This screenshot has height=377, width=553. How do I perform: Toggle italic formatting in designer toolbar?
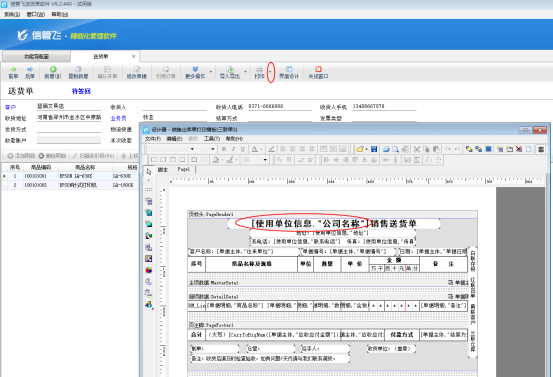(233, 149)
